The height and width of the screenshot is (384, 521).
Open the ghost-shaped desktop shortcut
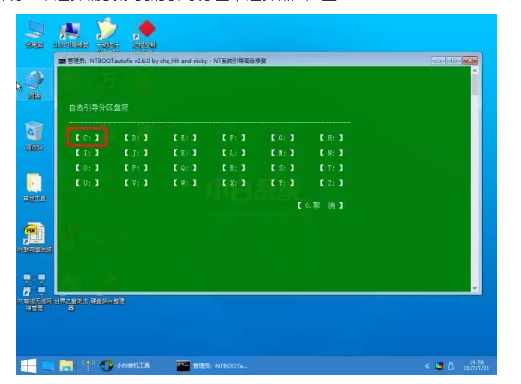(107, 34)
